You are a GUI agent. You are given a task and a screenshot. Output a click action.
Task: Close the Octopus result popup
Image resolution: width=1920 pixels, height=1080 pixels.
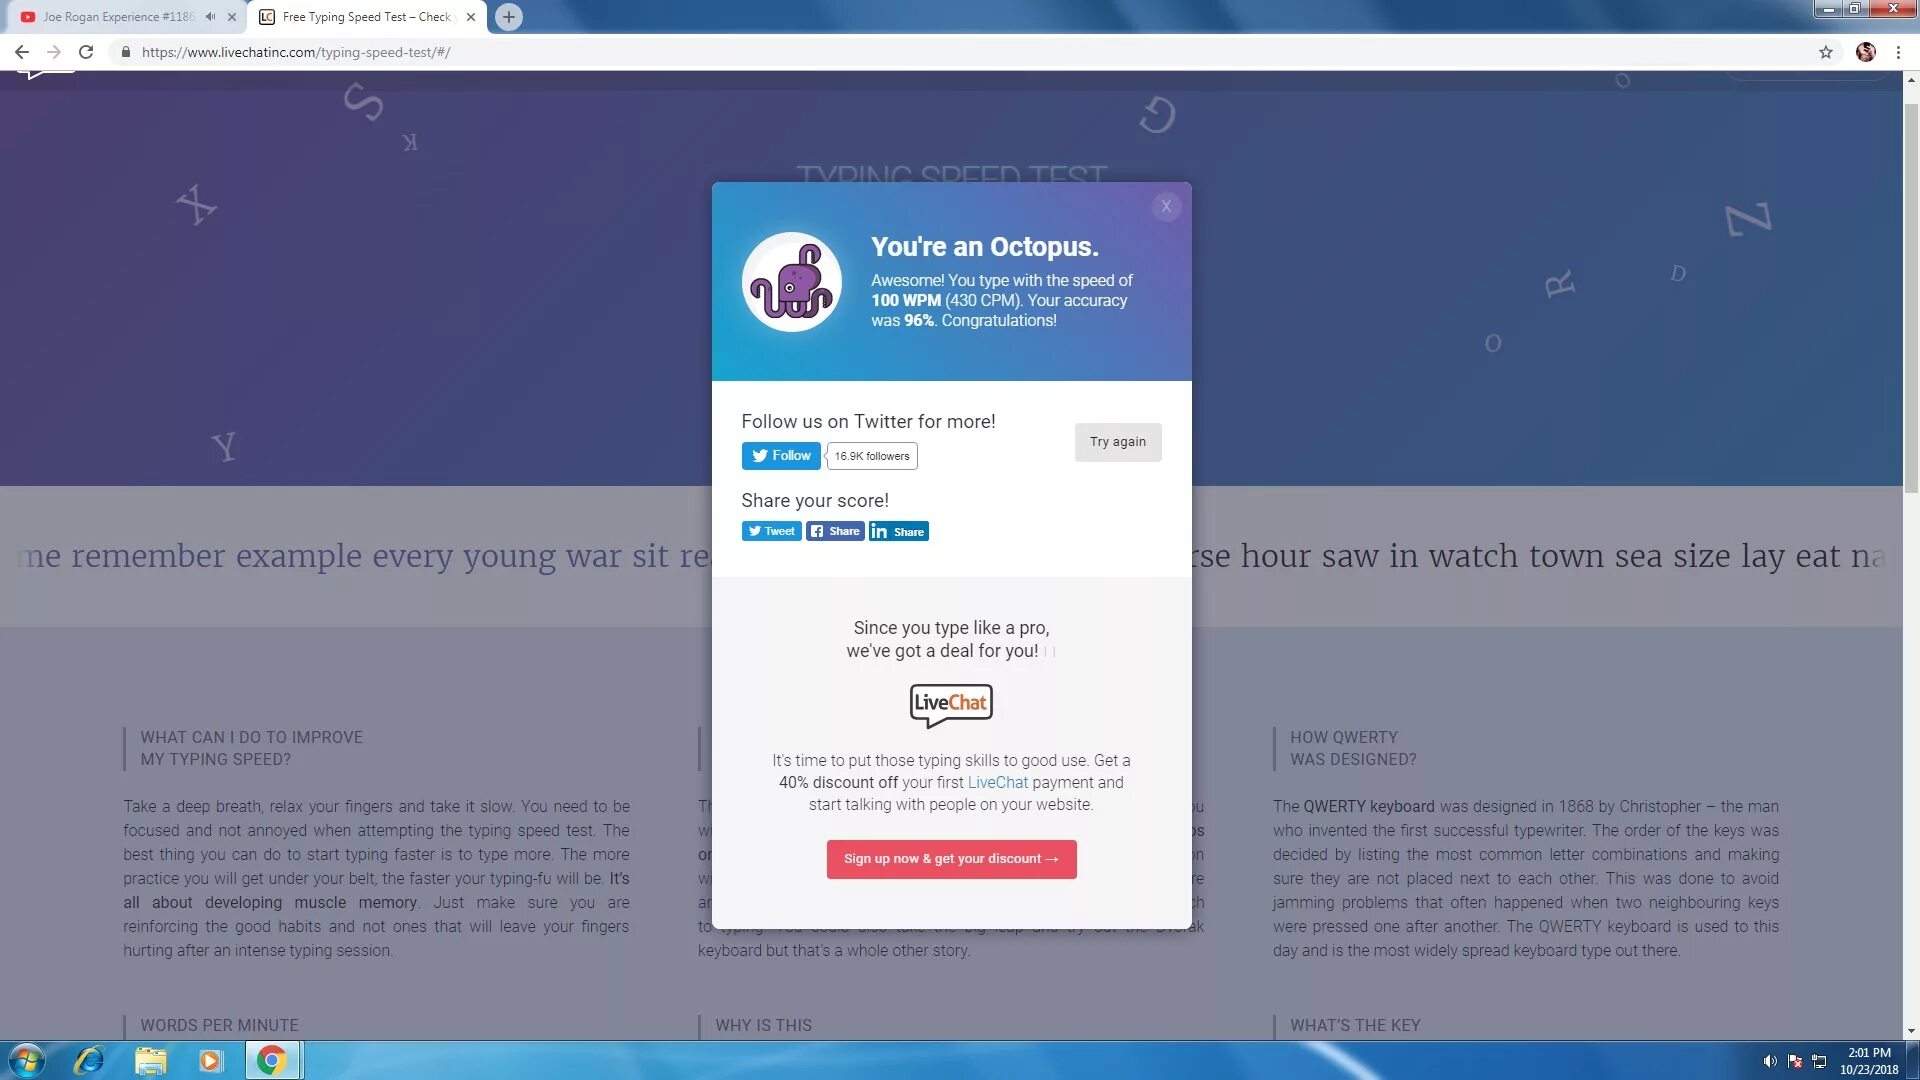(x=1166, y=207)
